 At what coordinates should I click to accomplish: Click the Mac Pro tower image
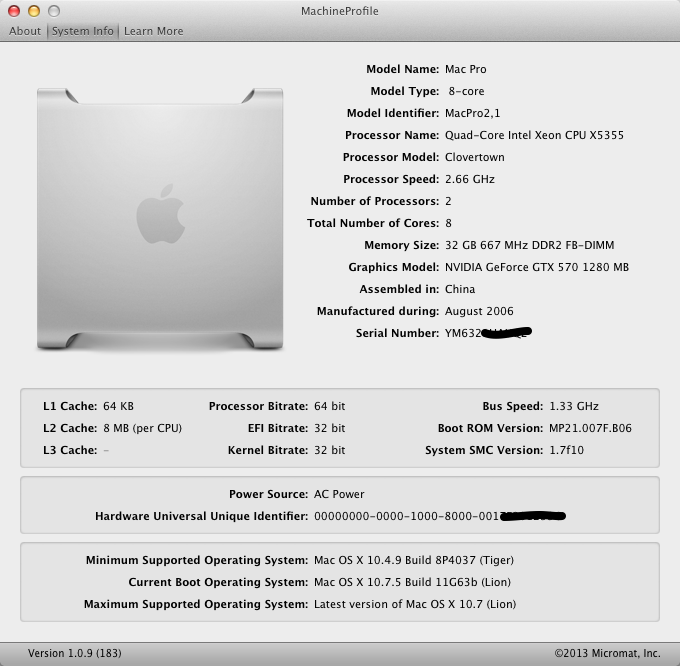coord(160,219)
